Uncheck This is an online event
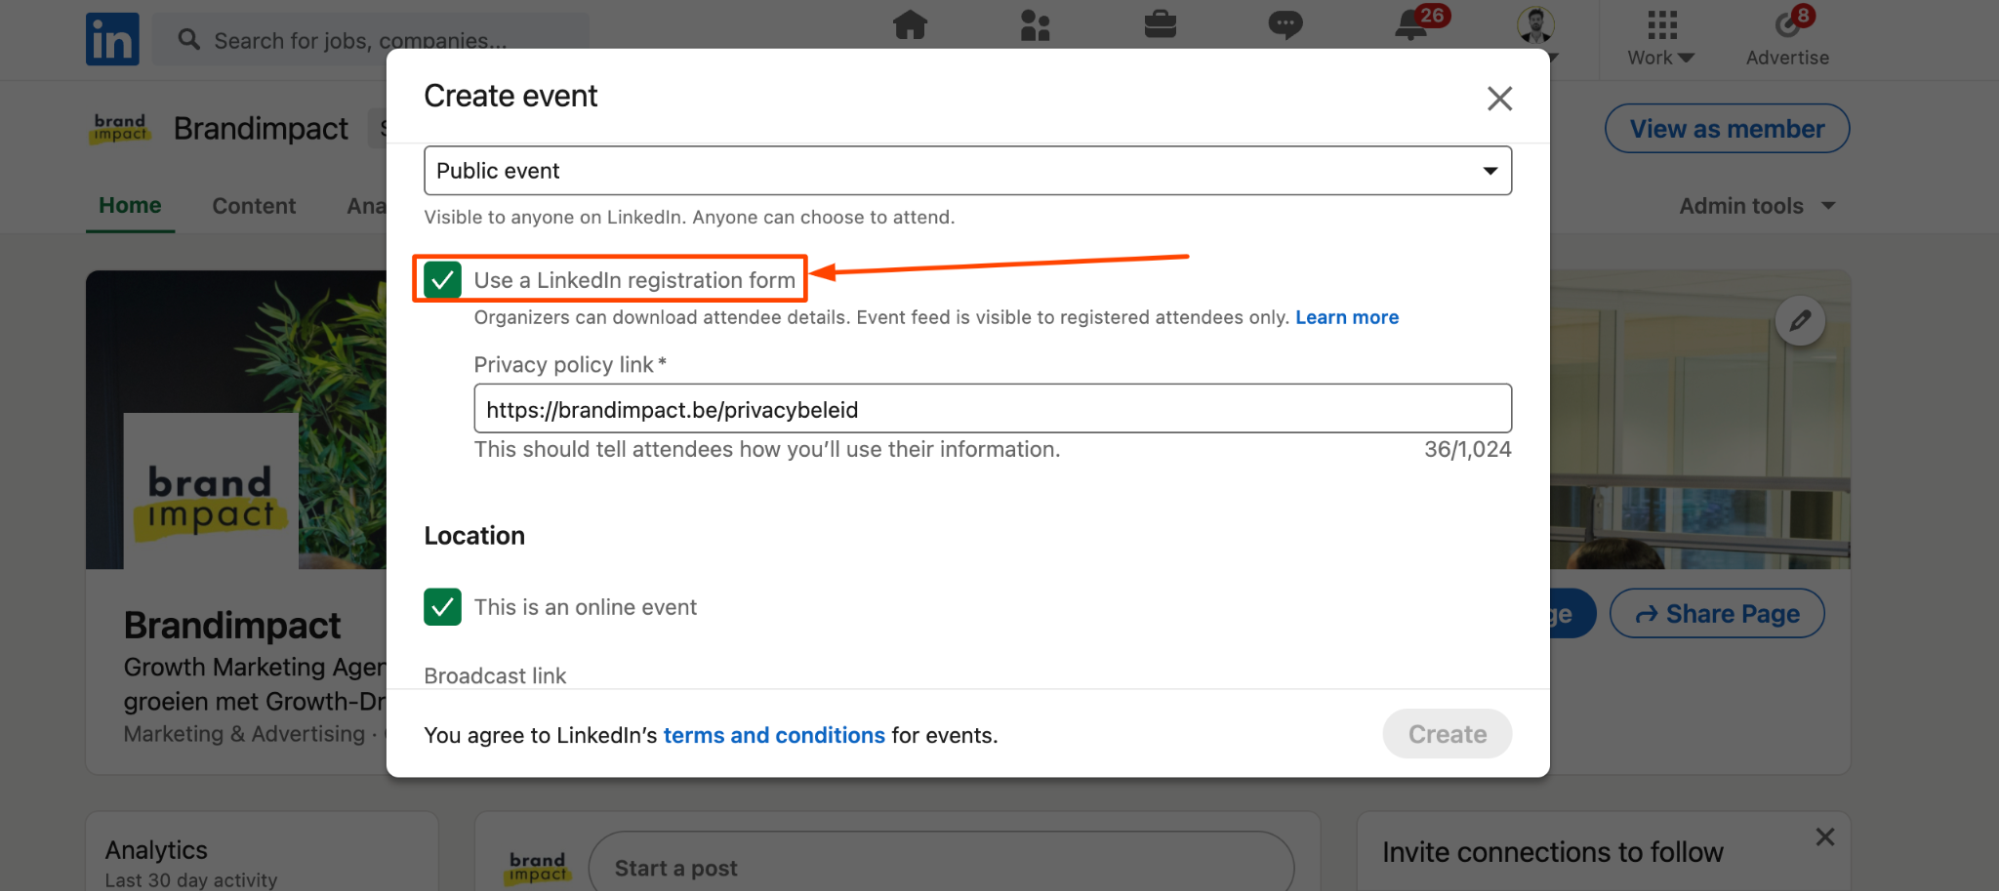Viewport: 1999px width, 892px height. click(442, 607)
